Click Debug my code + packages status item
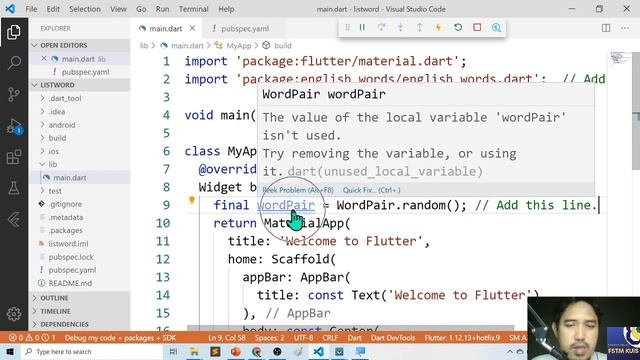 120,338
